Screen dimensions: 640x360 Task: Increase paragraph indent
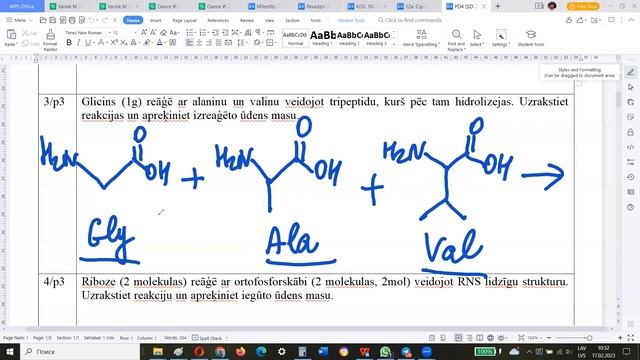[225, 32]
